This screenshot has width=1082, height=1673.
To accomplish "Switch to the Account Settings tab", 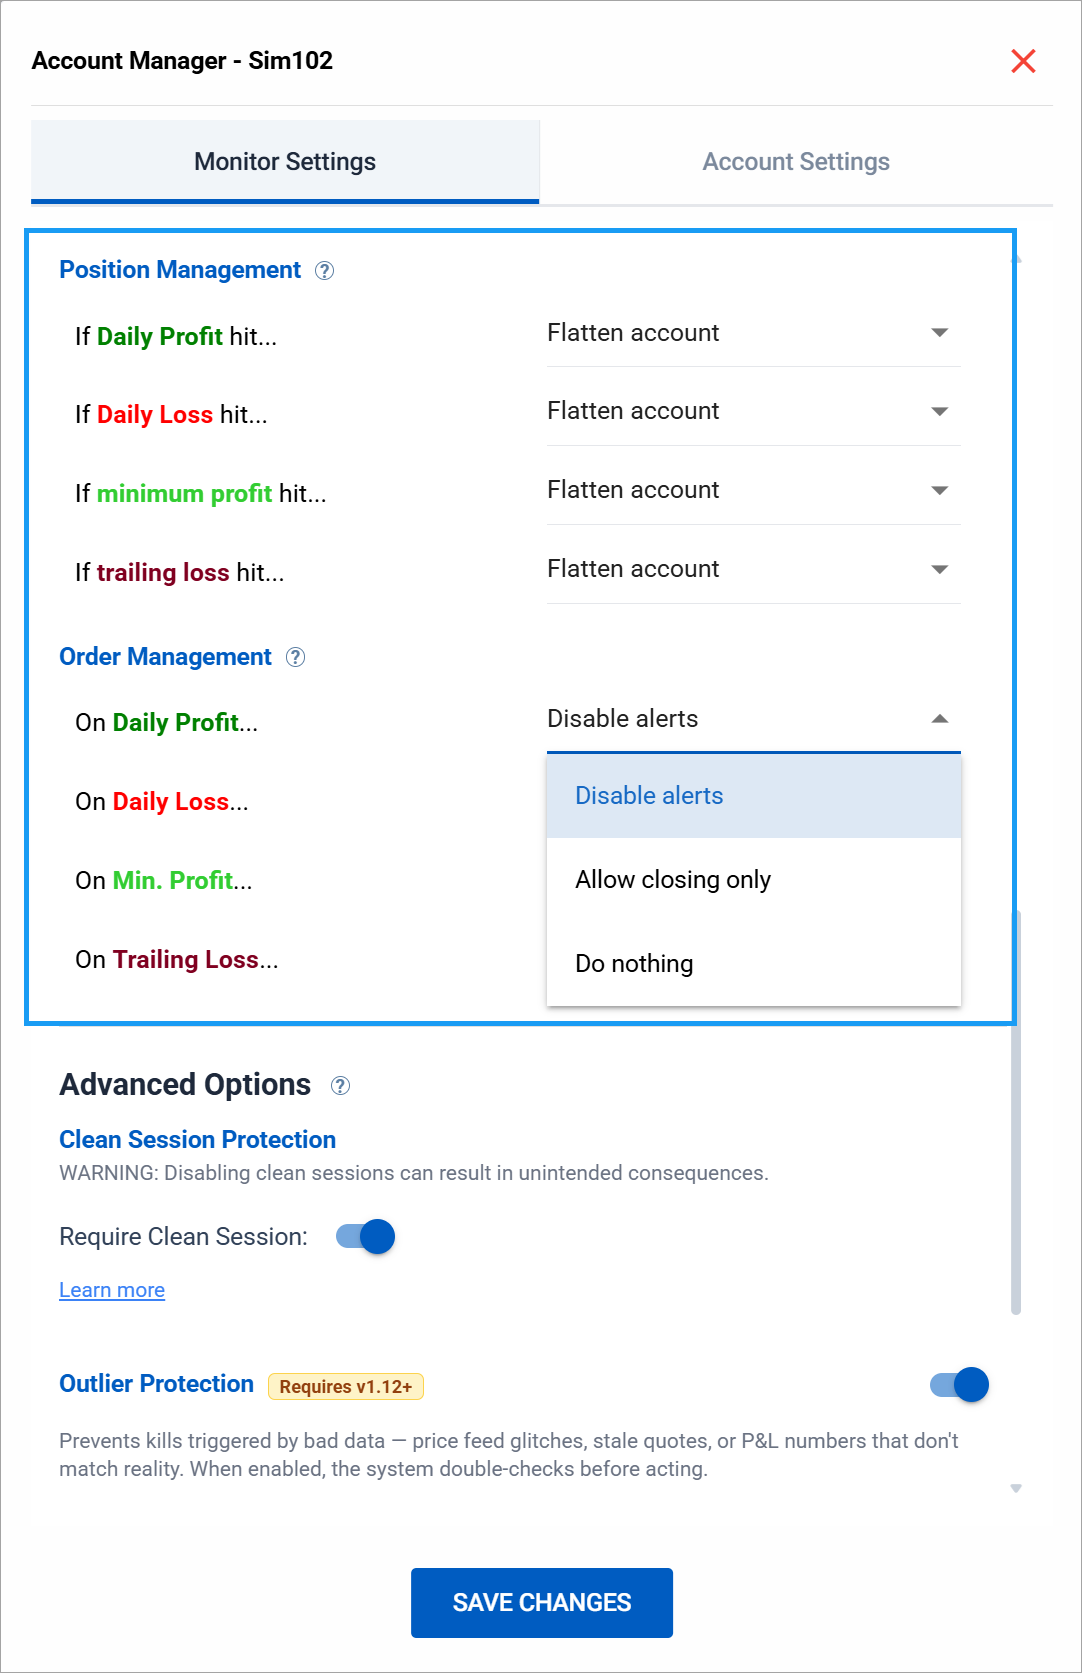I will click(x=796, y=162).
